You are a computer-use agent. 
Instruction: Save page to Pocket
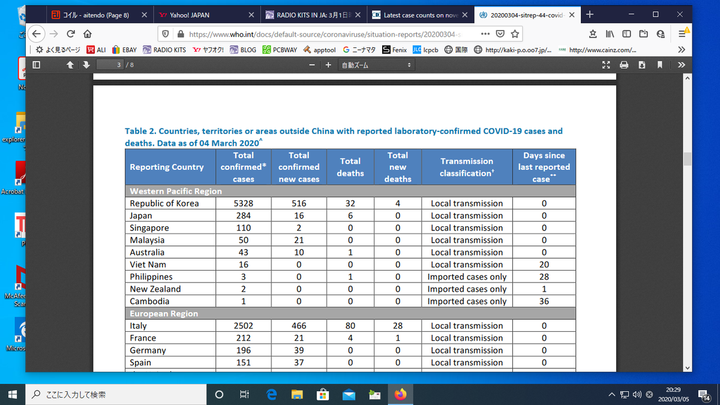(x=500, y=34)
